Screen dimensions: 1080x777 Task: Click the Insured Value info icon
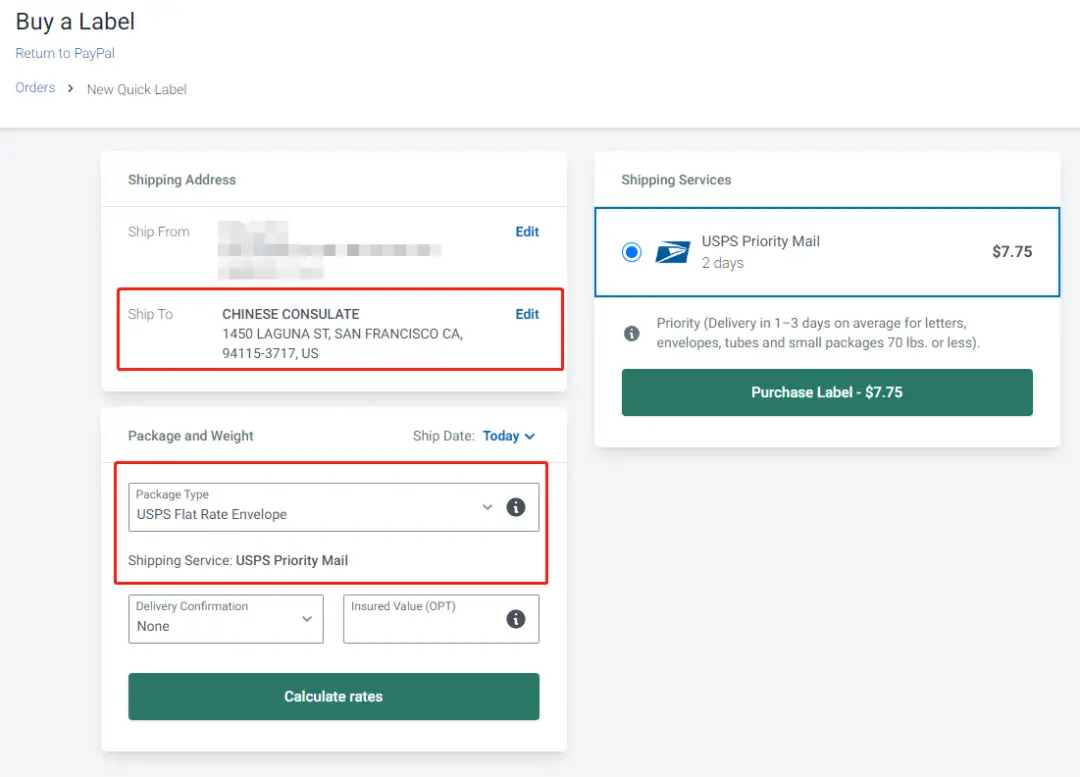point(516,619)
